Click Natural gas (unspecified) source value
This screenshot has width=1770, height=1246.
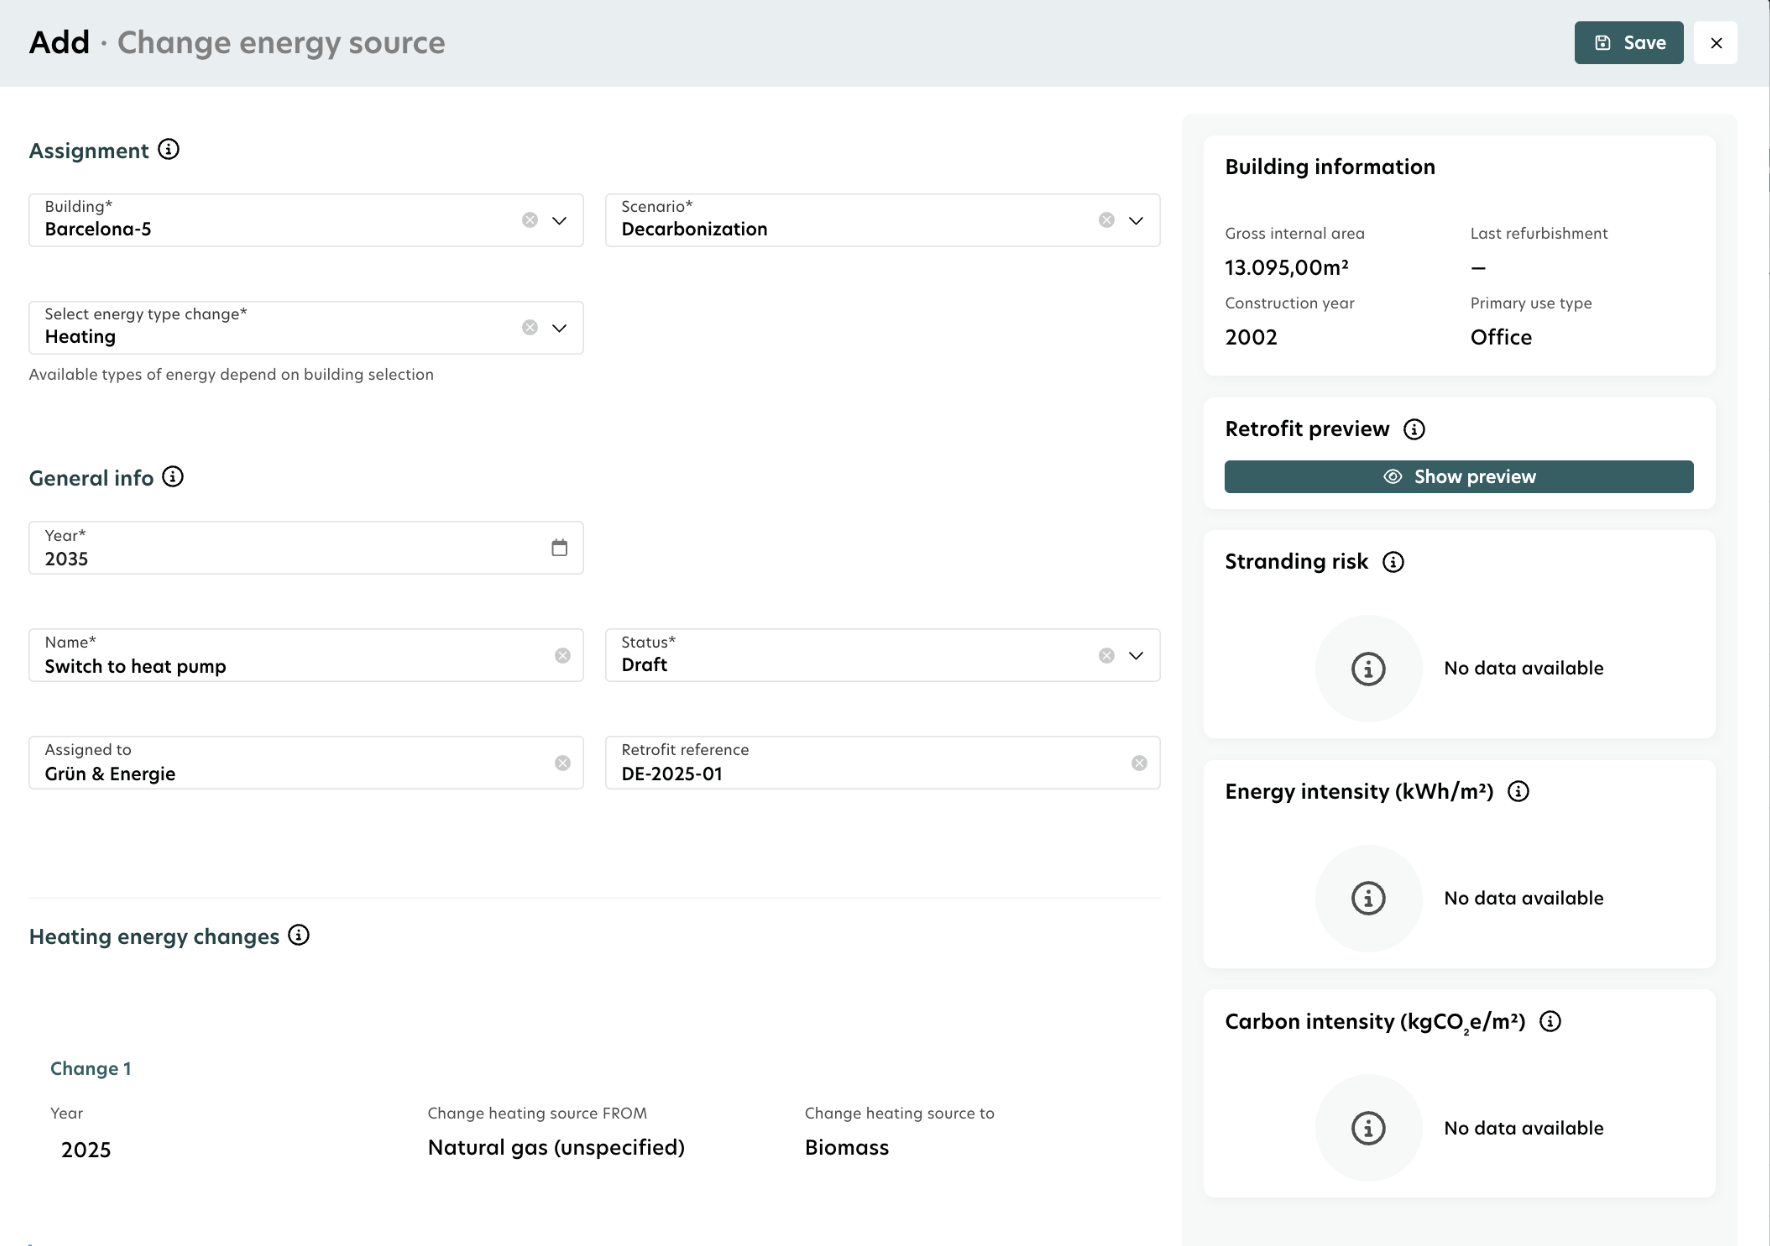[556, 1148]
